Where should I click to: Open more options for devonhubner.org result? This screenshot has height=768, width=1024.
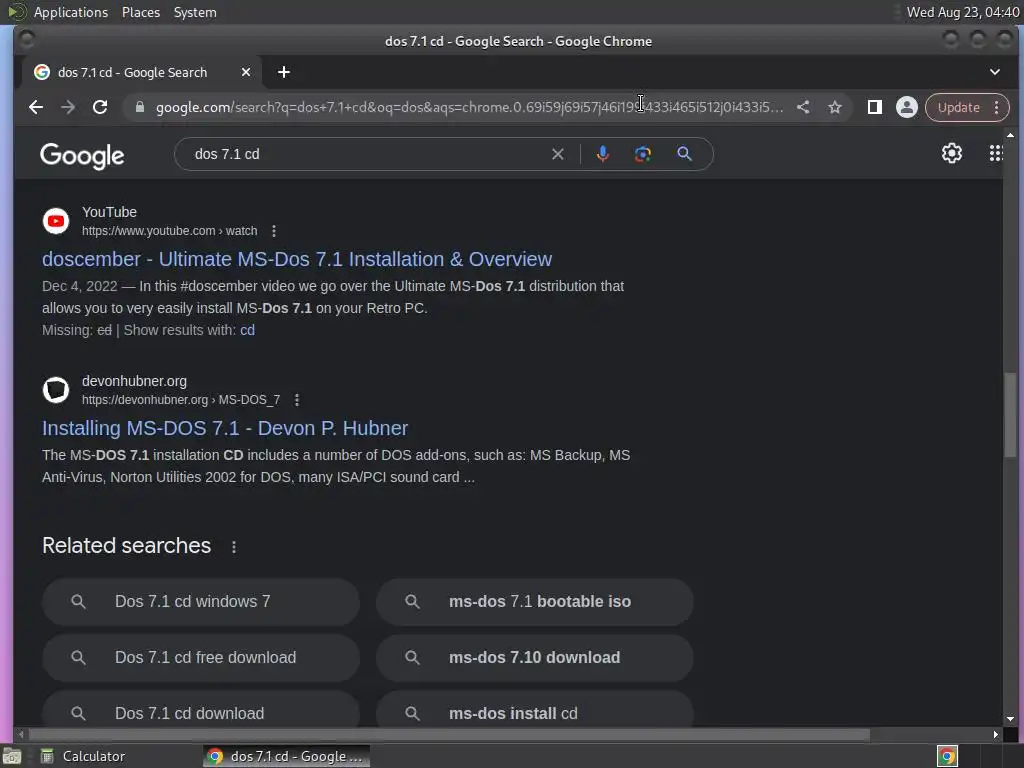point(296,400)
